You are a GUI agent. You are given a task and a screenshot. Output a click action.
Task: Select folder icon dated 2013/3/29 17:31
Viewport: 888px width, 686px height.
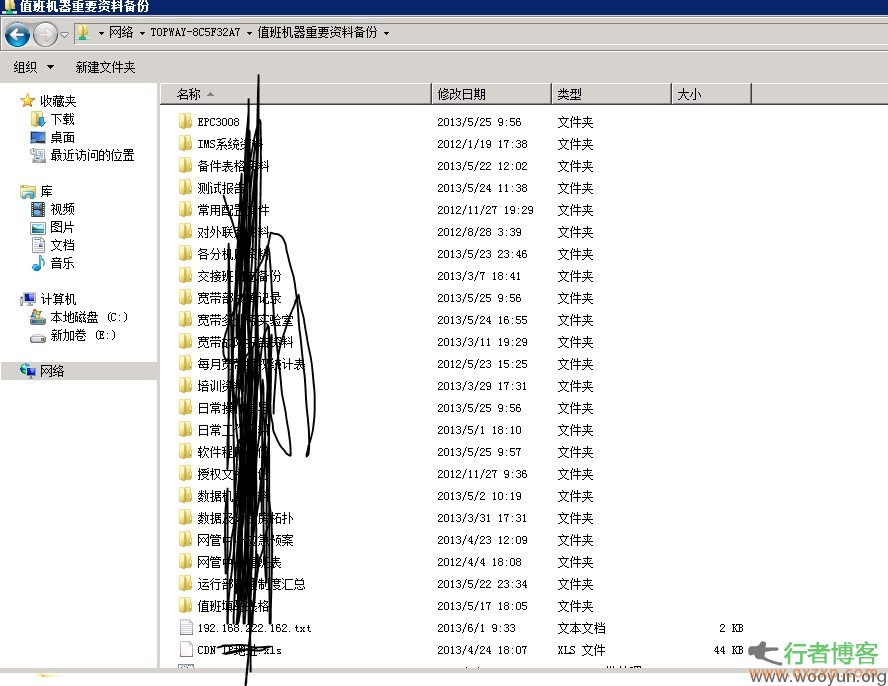pos(185,386)
